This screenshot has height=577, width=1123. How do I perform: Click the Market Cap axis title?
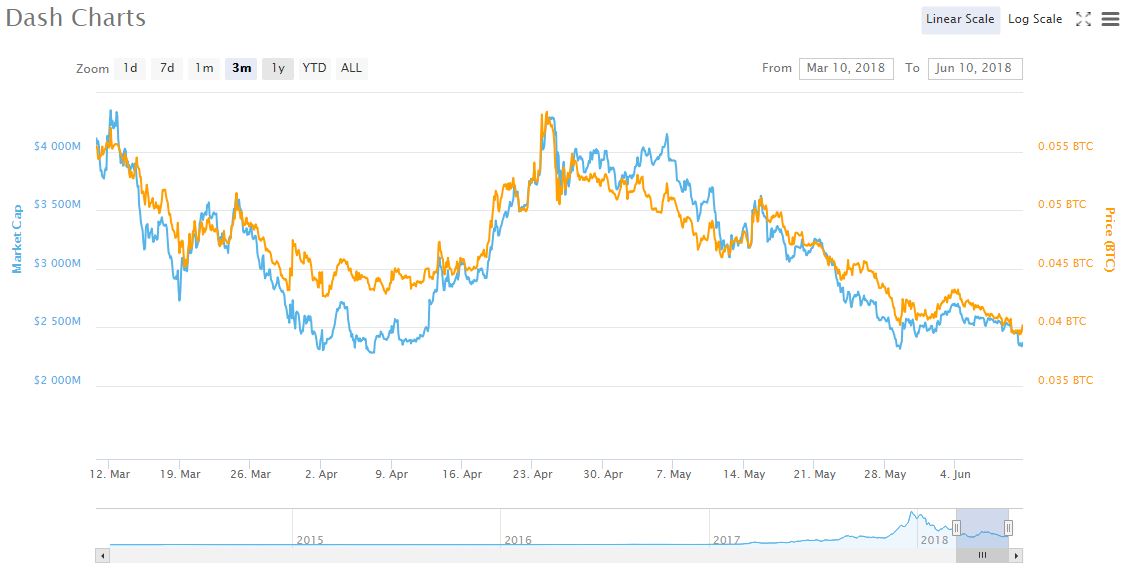point(16,239)
